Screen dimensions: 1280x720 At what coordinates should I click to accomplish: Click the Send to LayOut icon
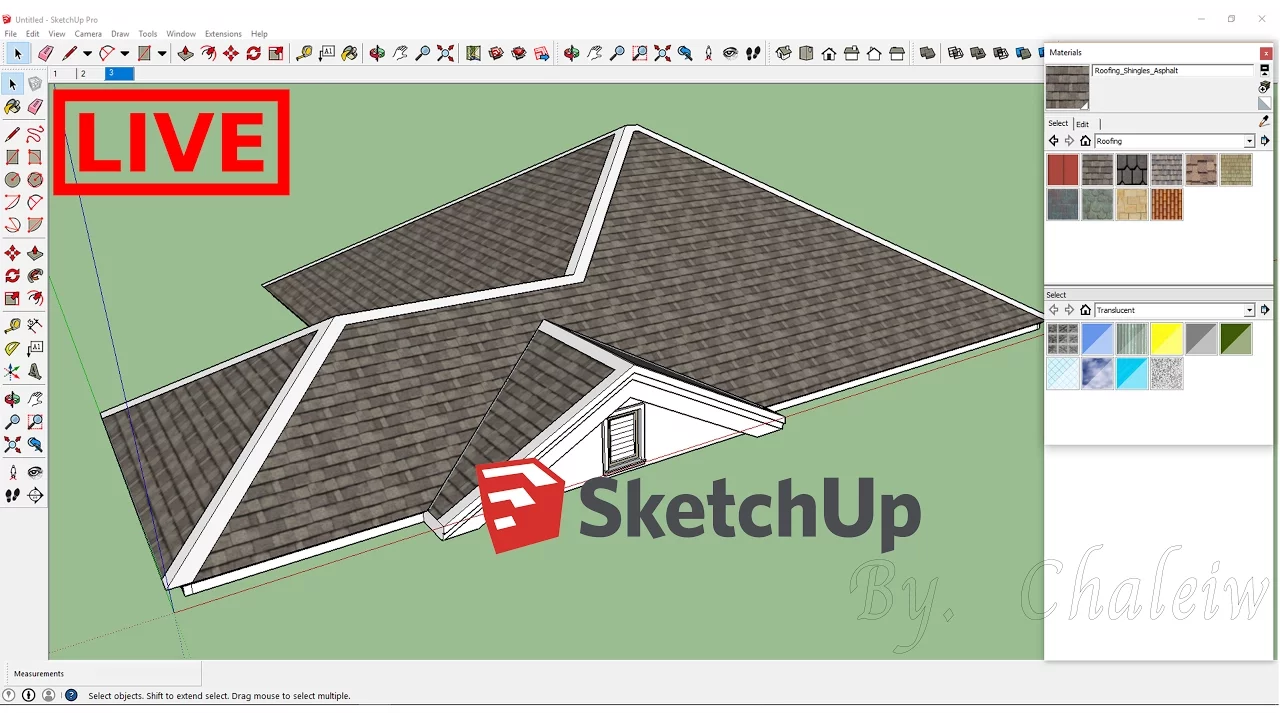[542, 53]
